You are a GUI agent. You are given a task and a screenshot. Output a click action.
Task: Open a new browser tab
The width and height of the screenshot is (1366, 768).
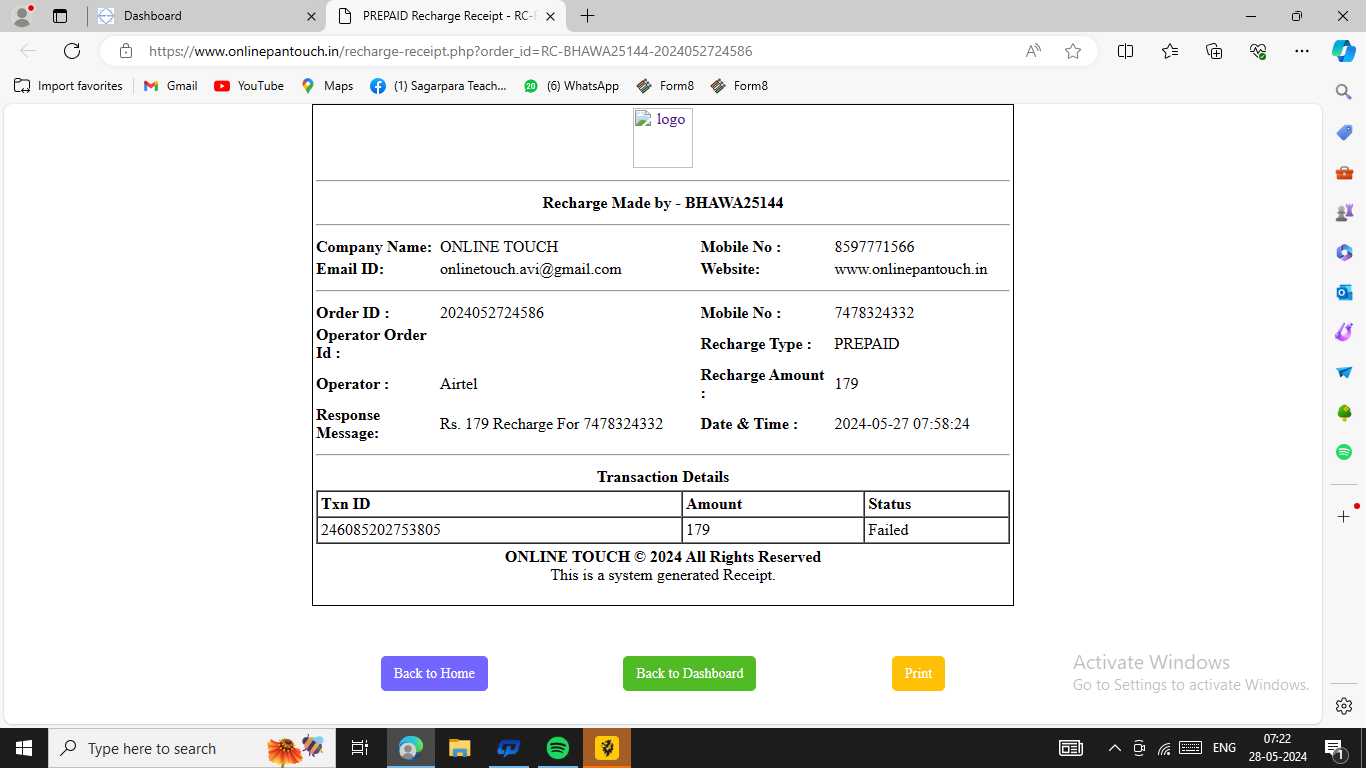pyautogui.click(x=588, y=16)
